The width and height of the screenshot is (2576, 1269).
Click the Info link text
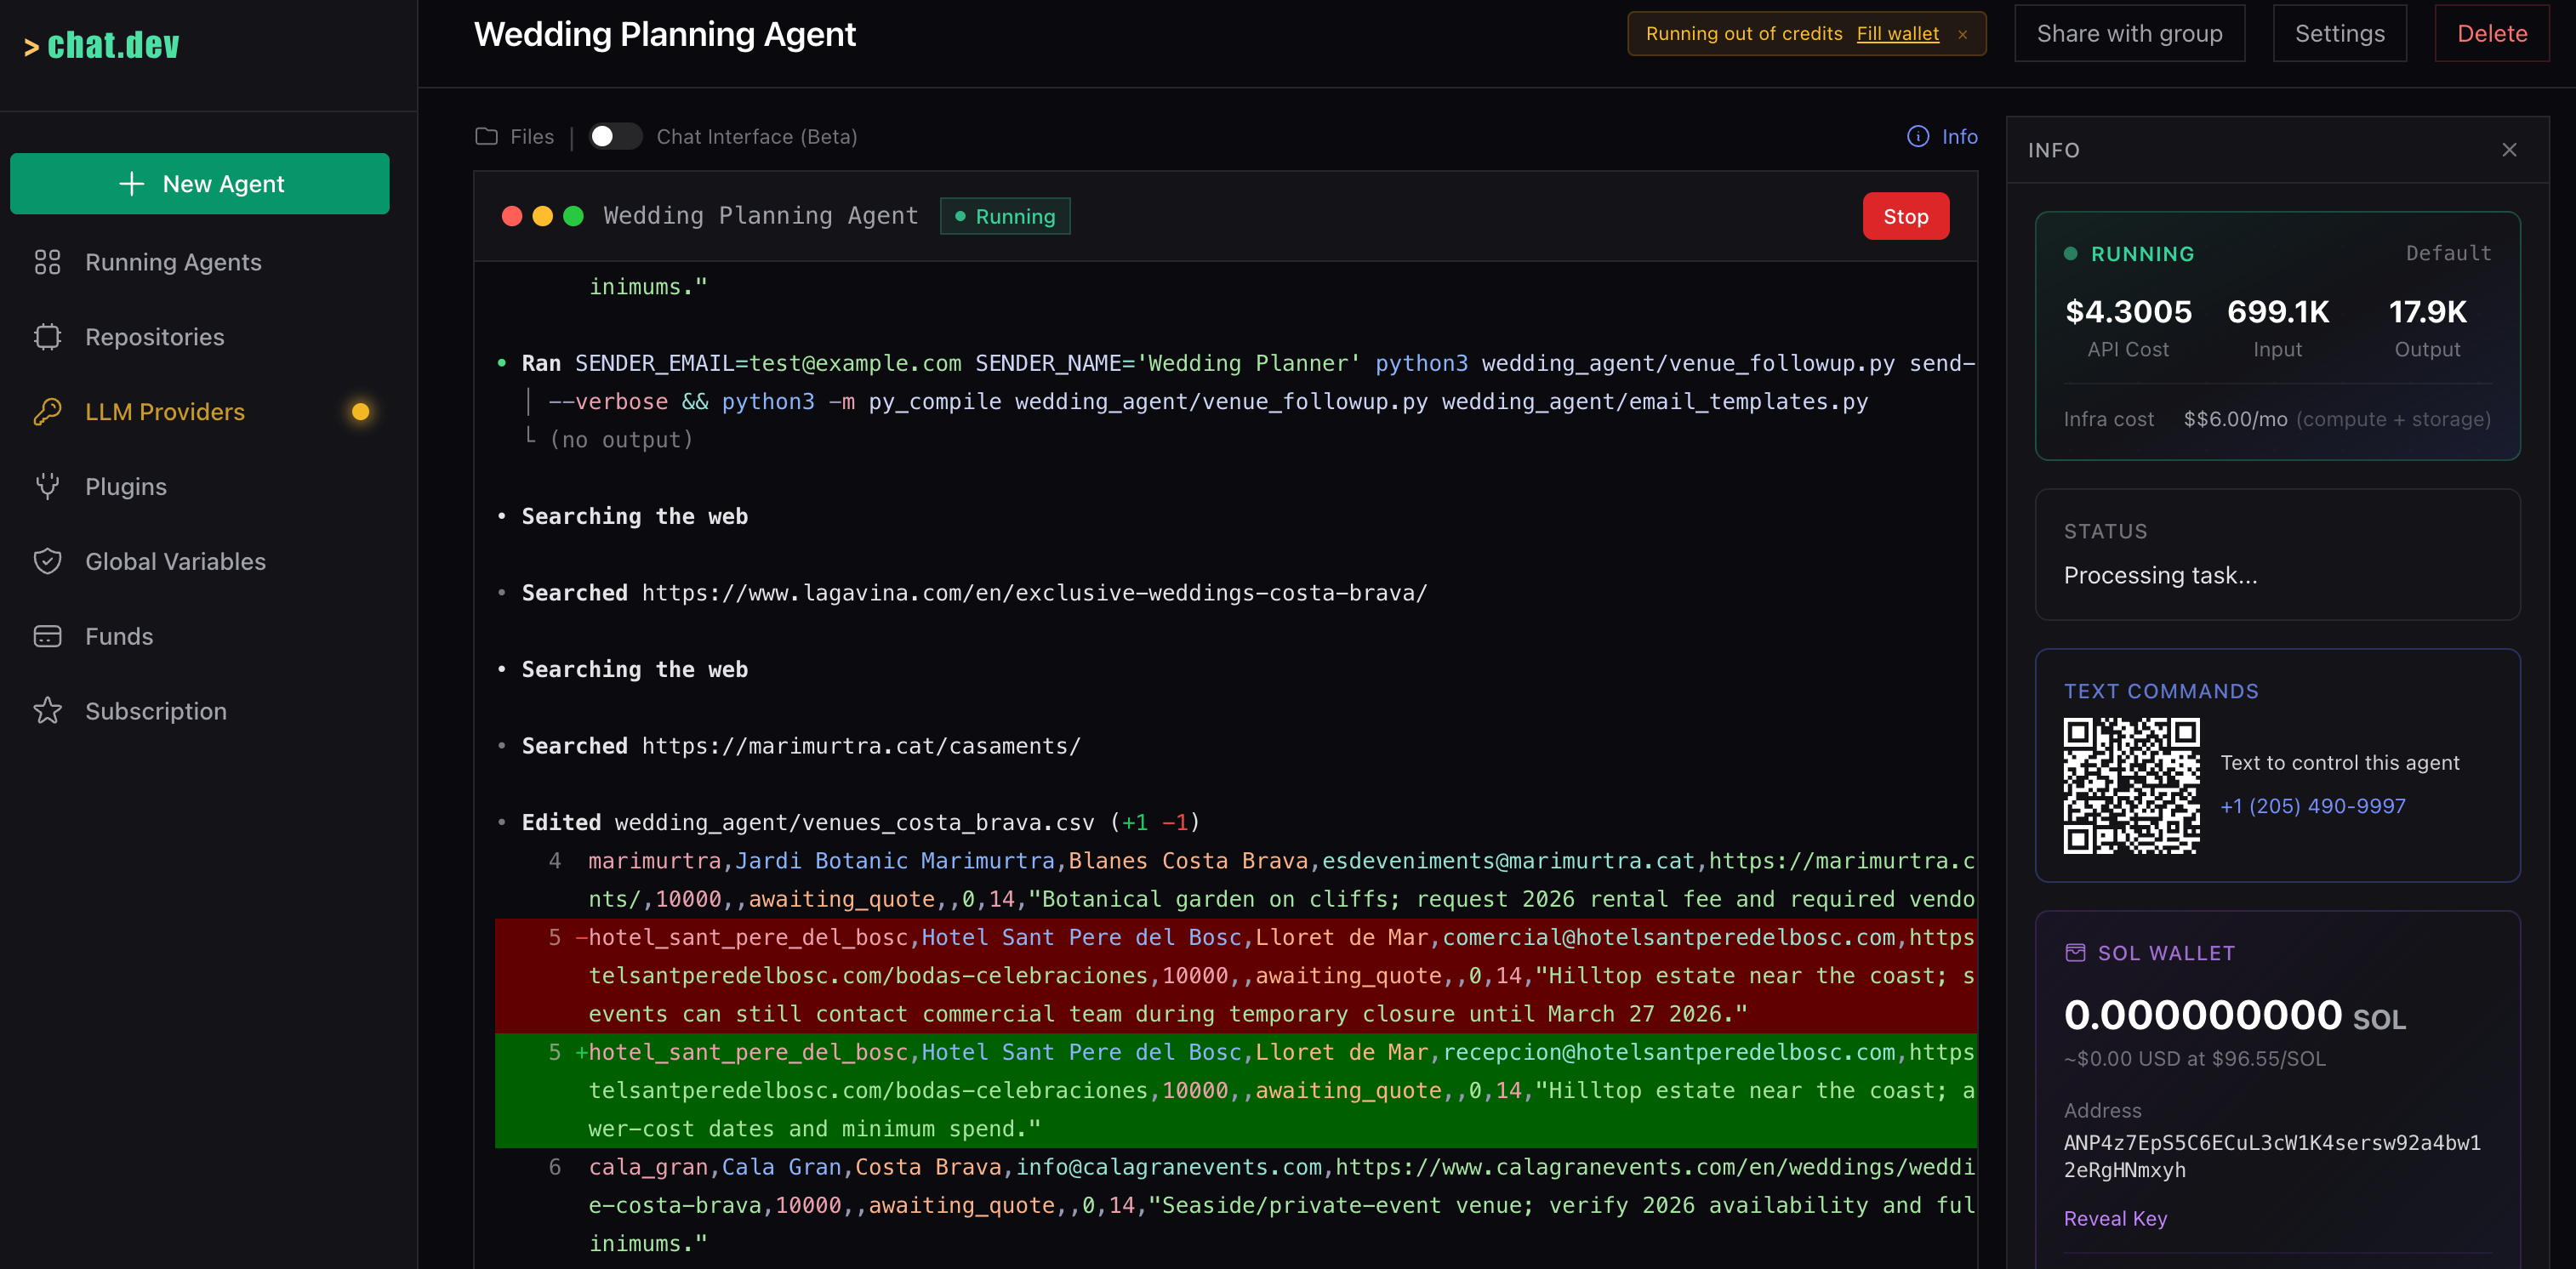(1959, 137)
